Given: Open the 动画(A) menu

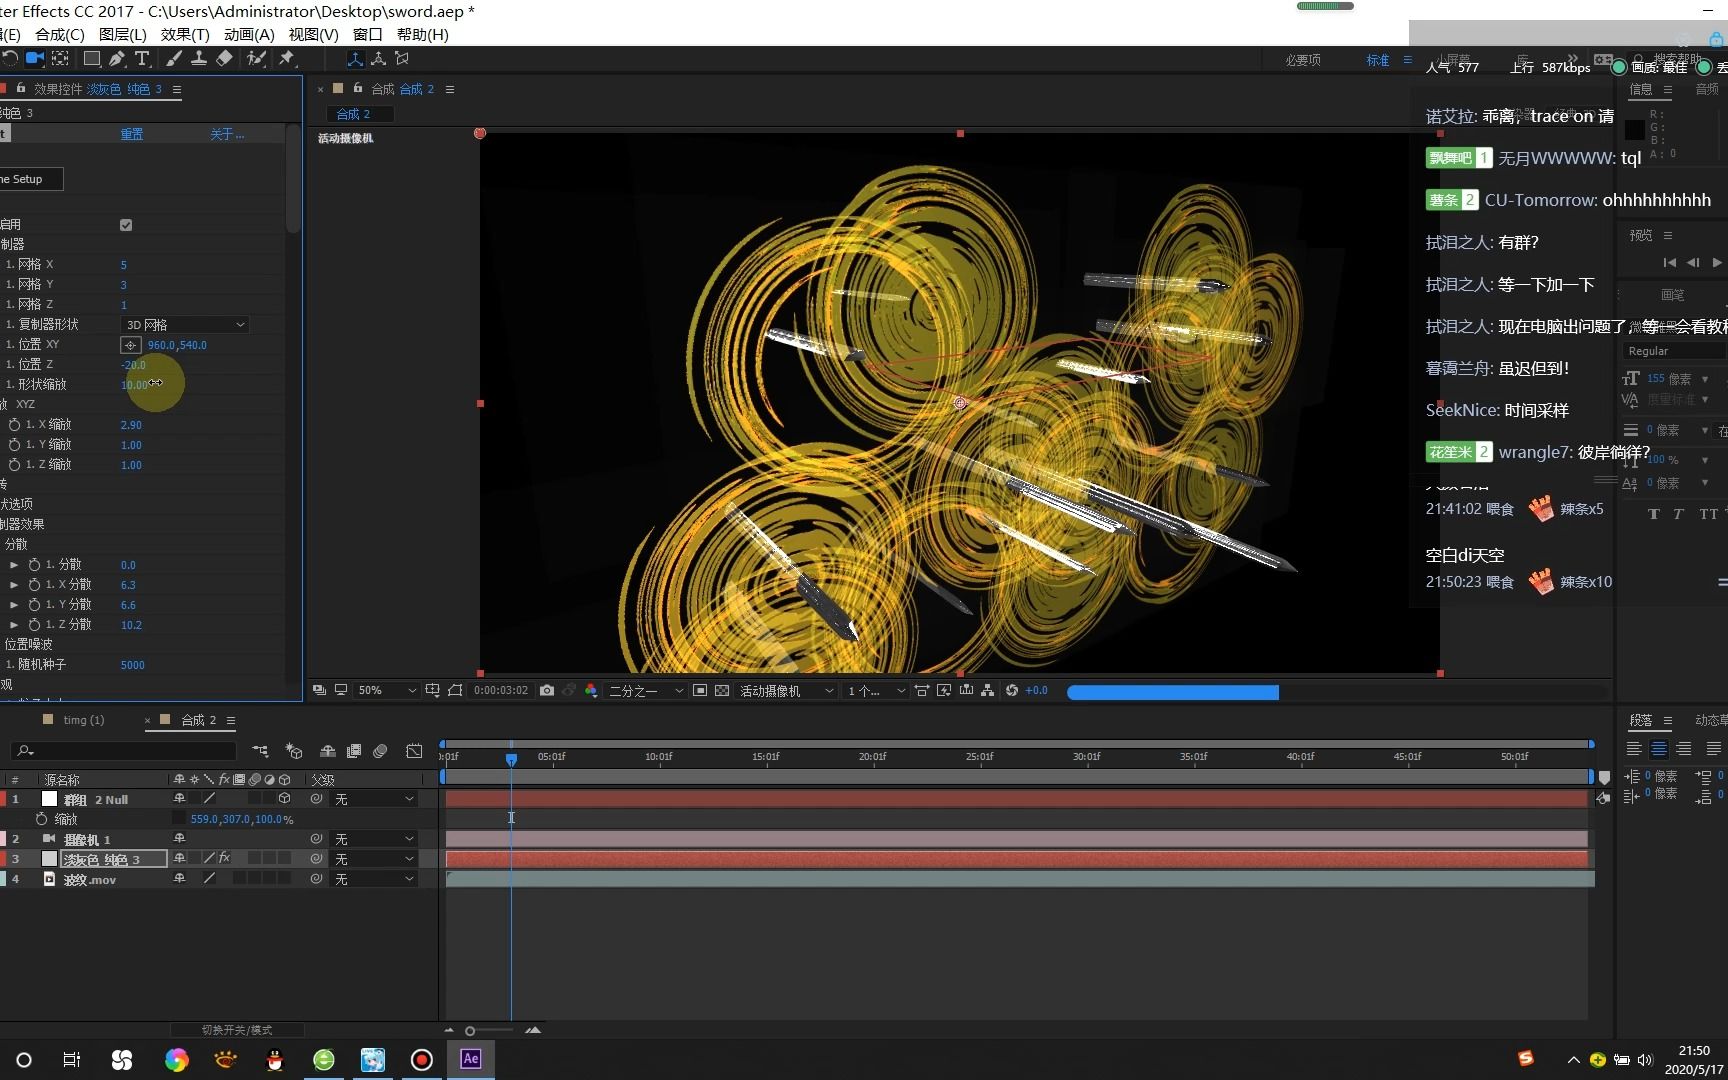Looking at the screenshot, I should point(249,34).
